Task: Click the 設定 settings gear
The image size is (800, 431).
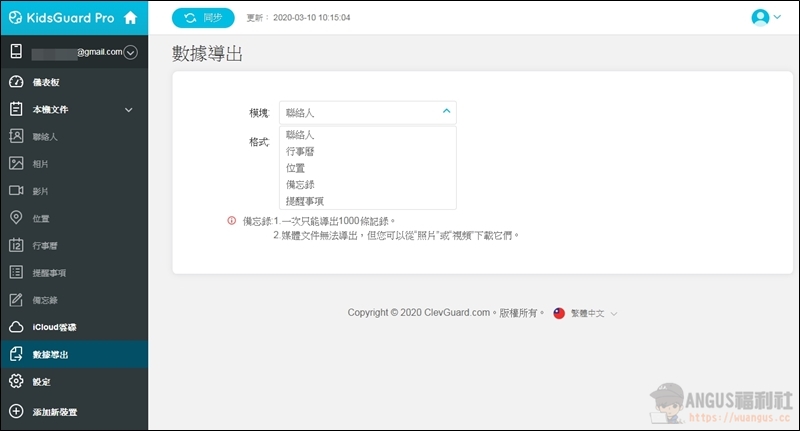Action: click(x=16, y=382)
